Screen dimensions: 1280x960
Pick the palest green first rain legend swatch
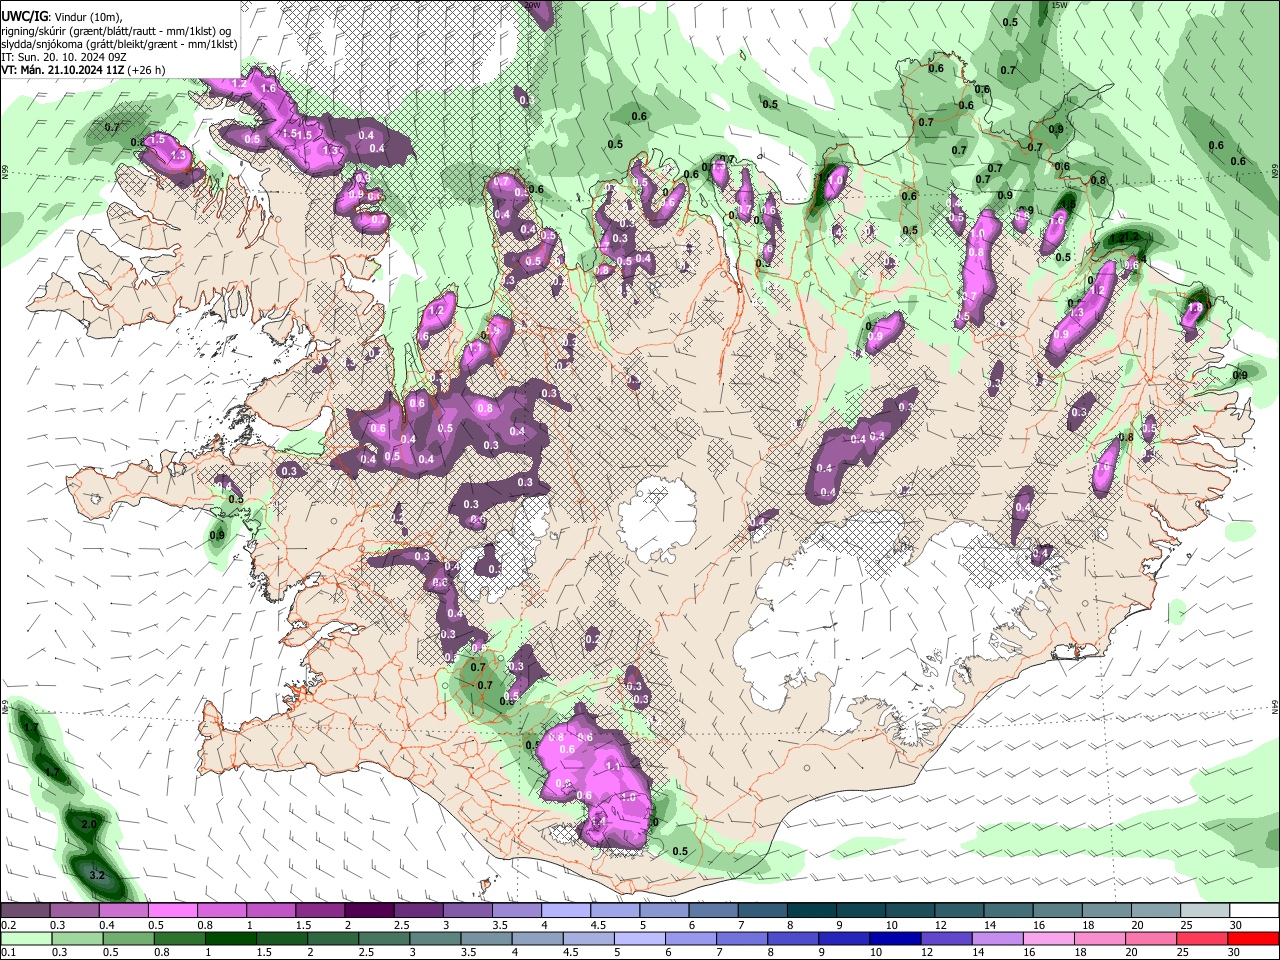[25, 939]
